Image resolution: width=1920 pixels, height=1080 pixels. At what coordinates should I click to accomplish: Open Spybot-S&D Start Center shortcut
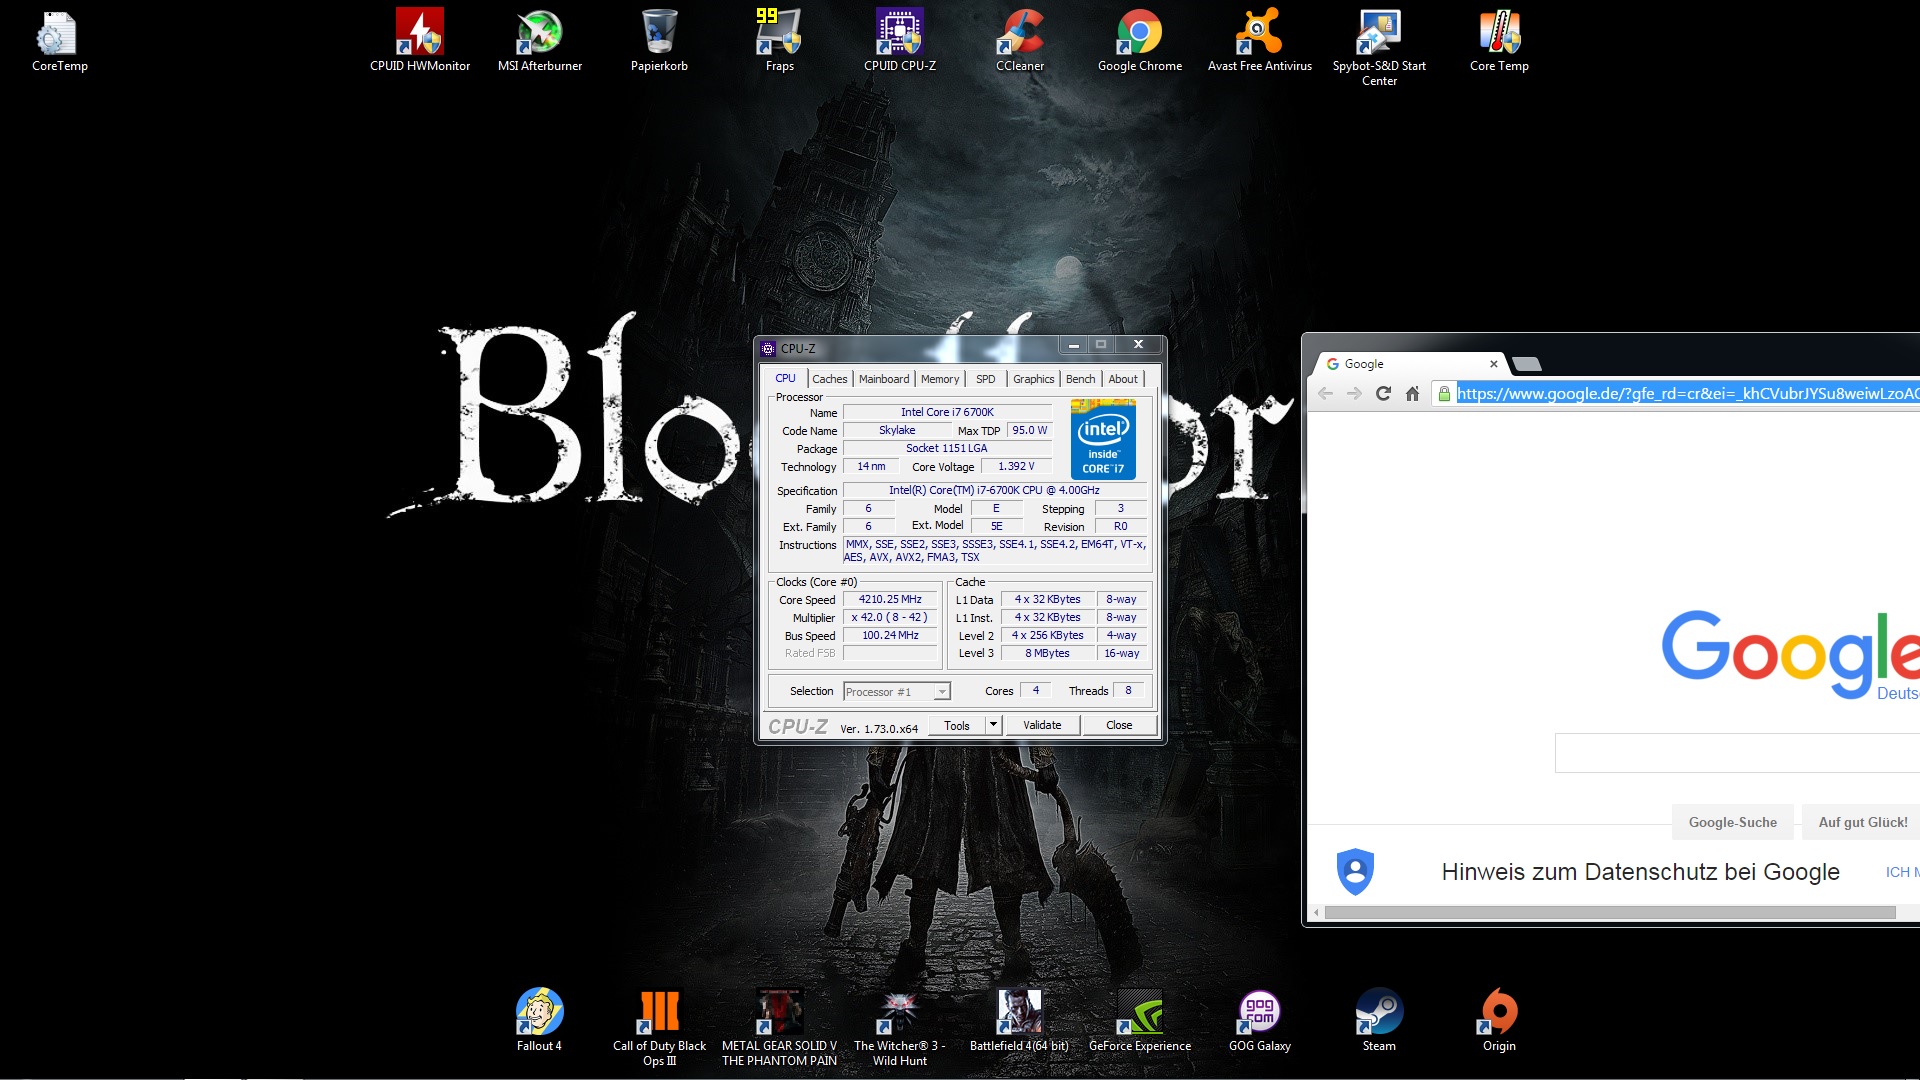click(1380, 48)
